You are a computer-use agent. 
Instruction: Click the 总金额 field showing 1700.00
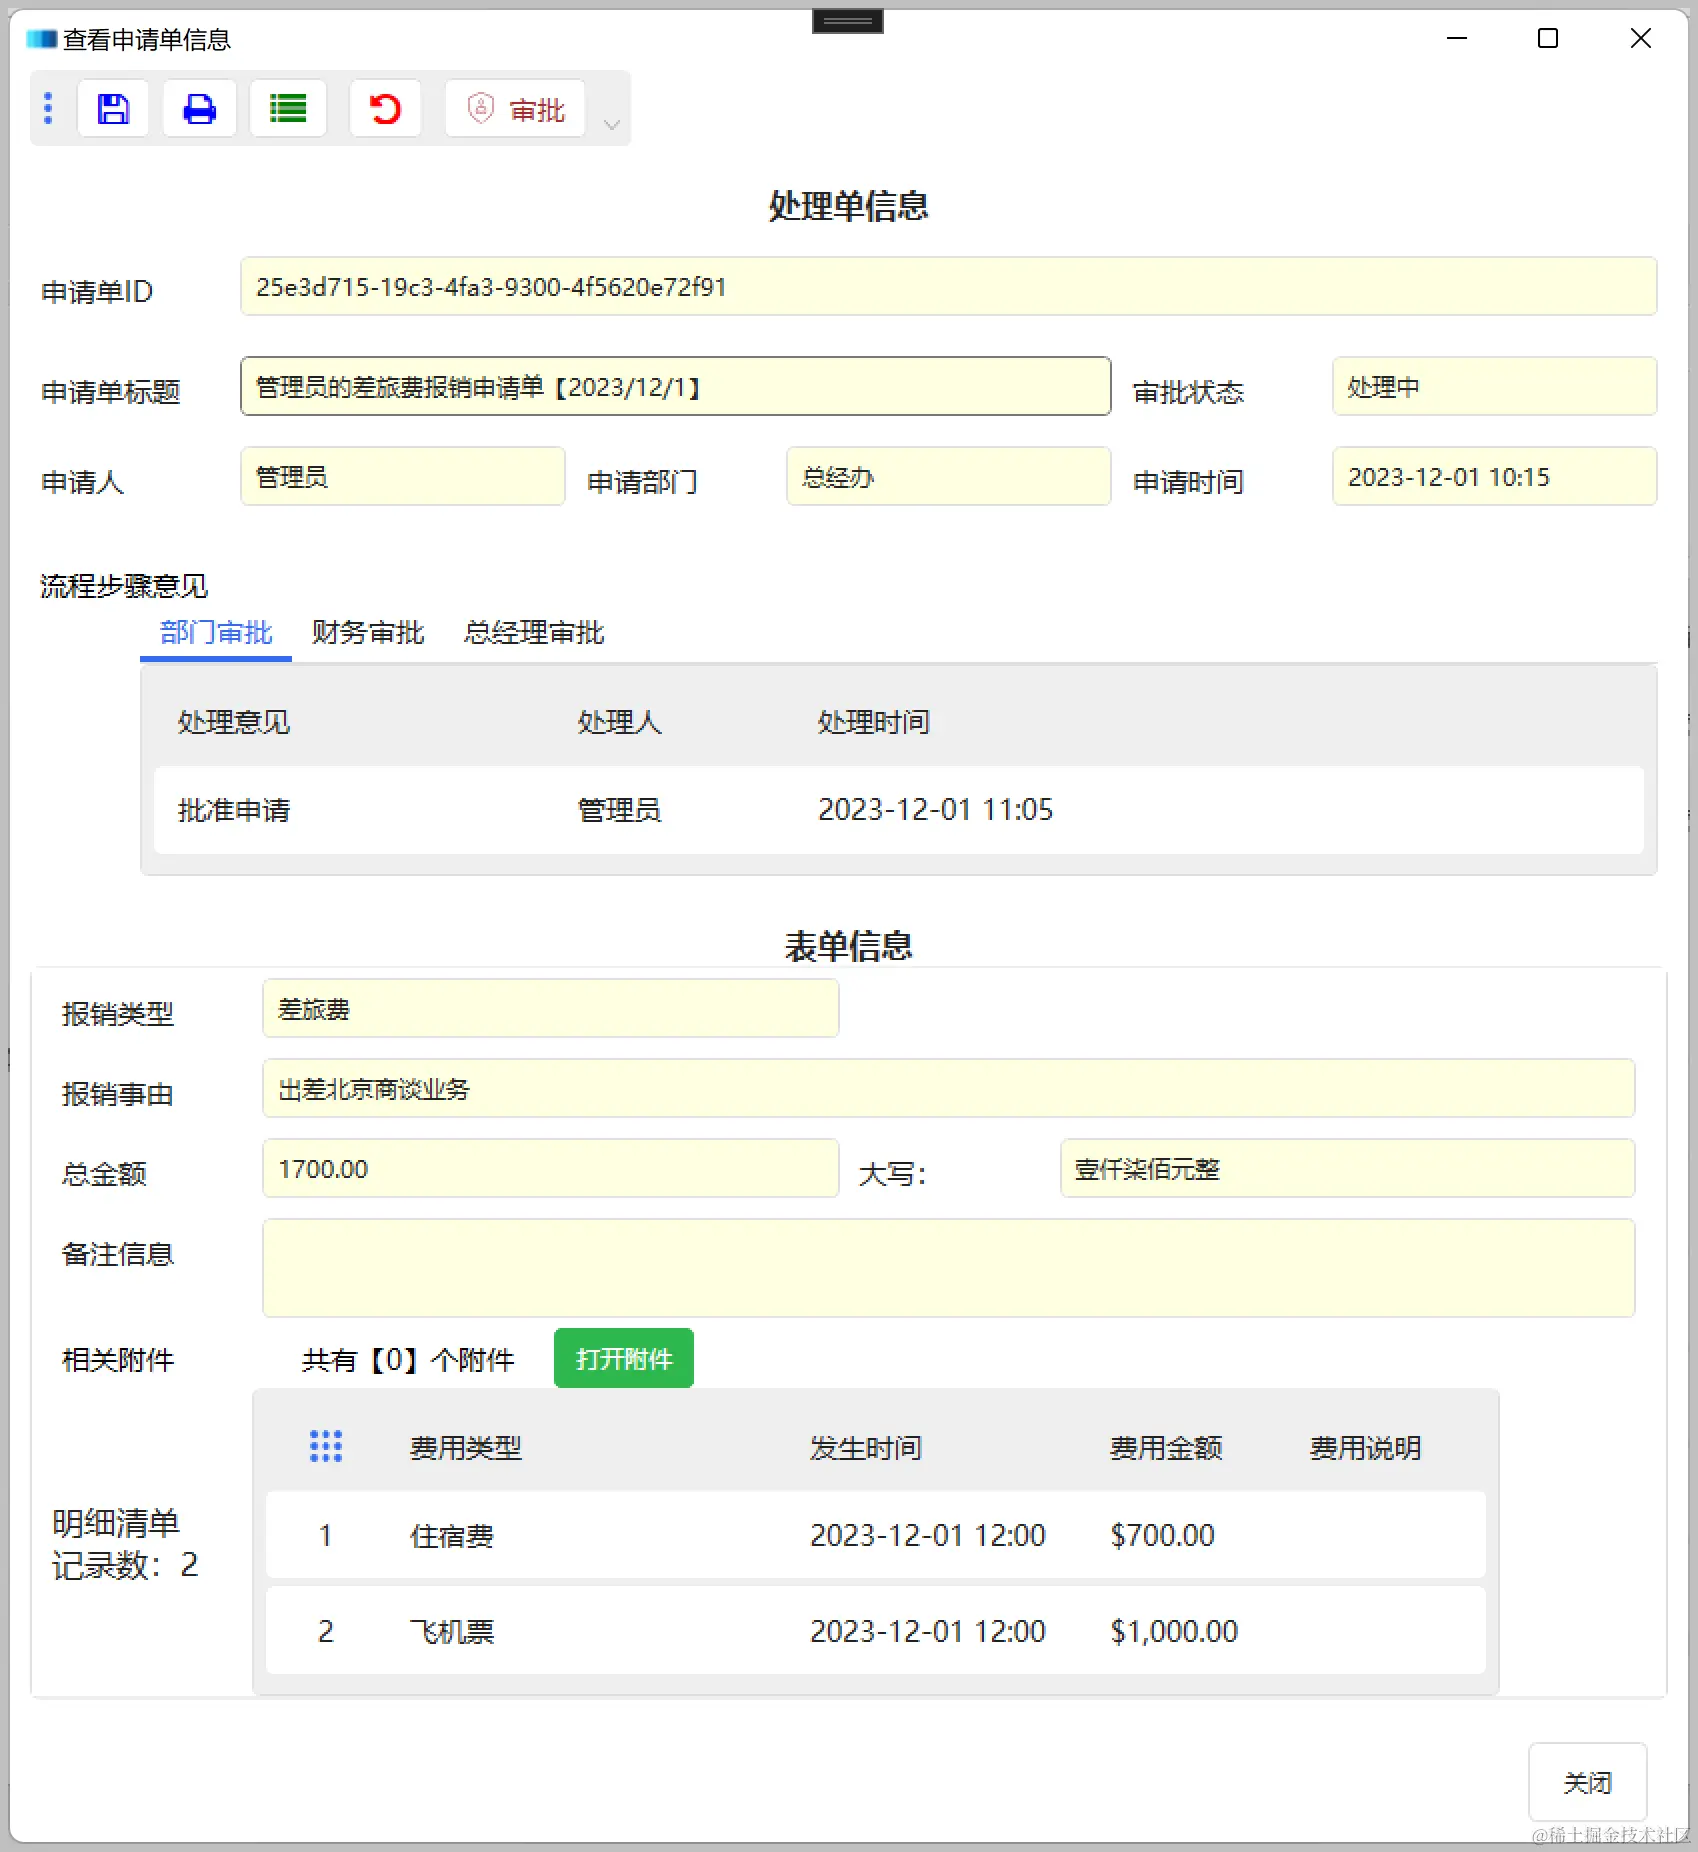pyautogui.click(x=550, y=1169)
